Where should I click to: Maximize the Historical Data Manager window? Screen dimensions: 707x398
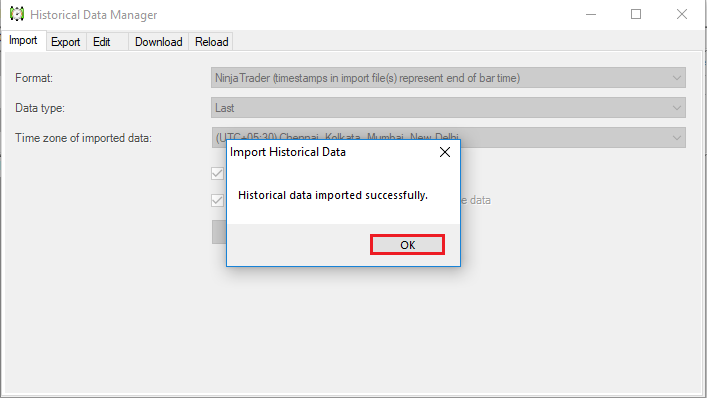(x=636, y=14)
